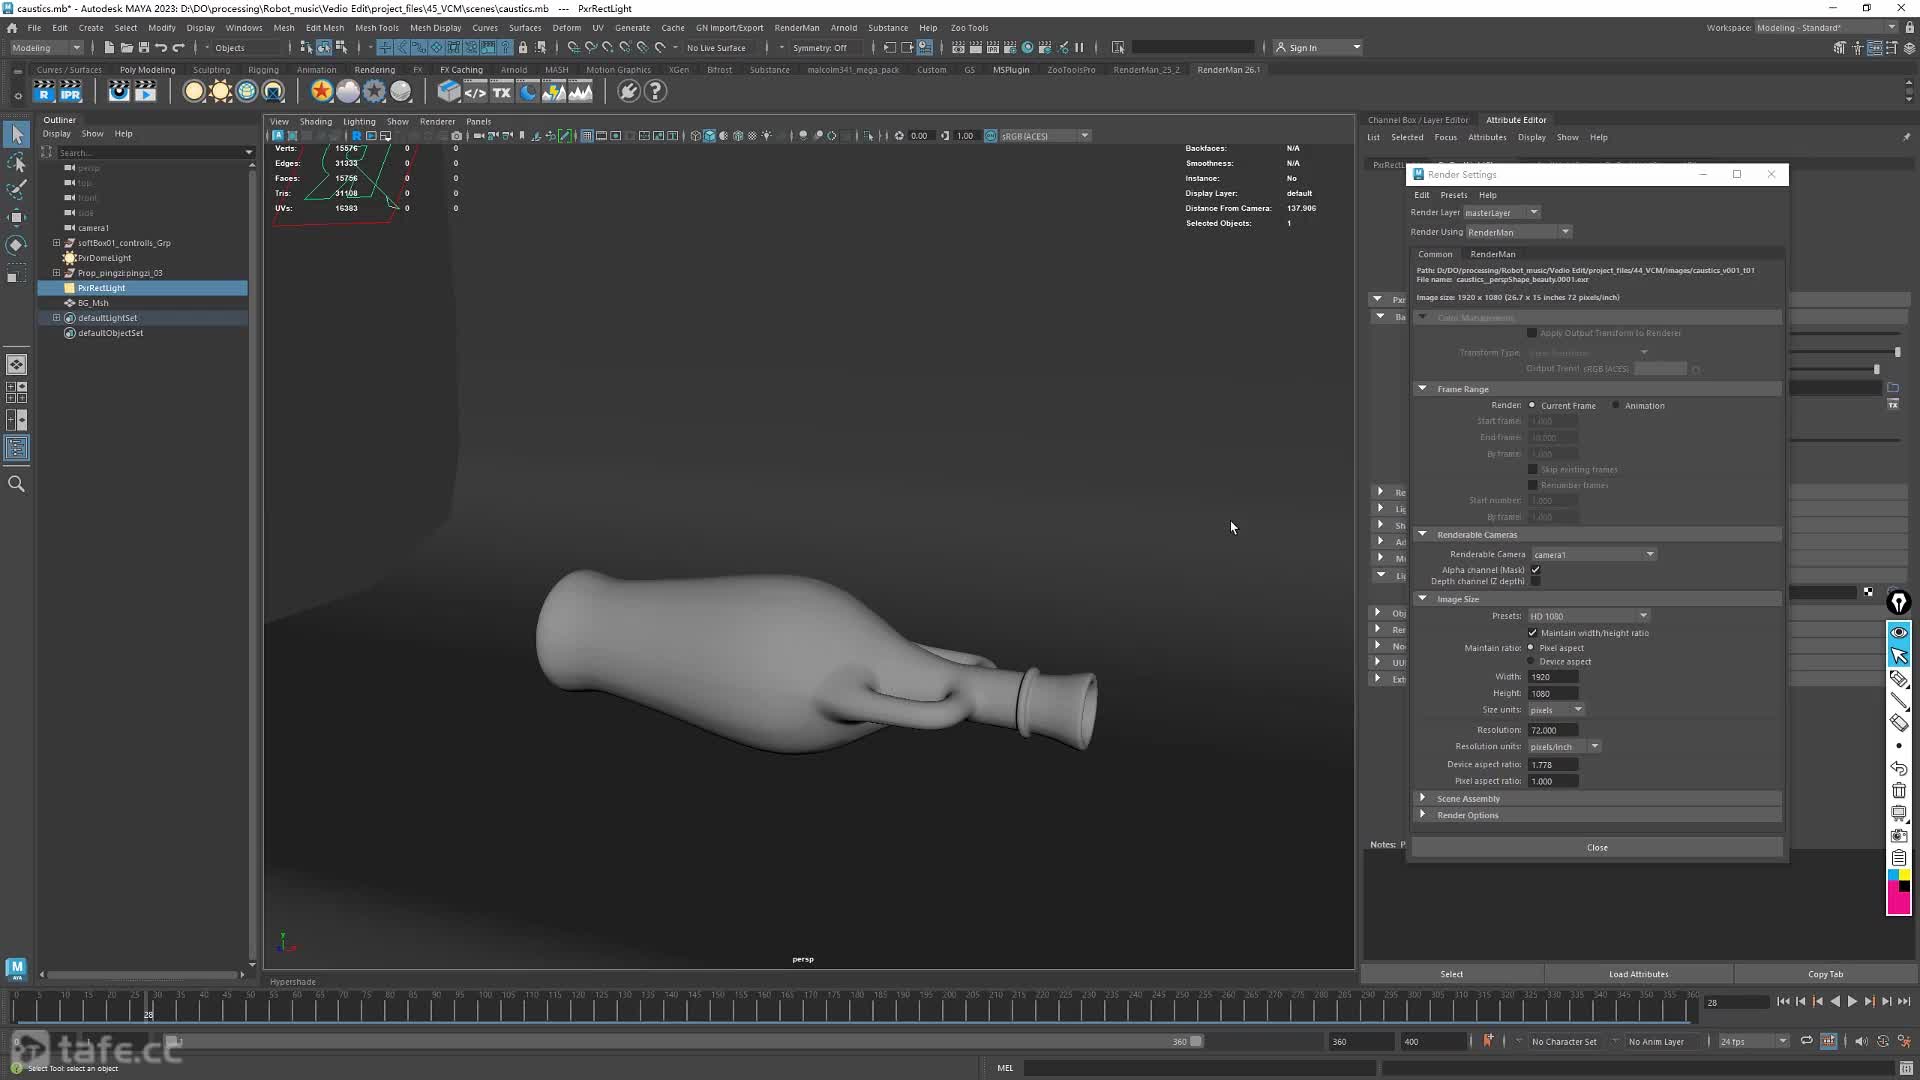Select Current Frame render option

click(1532, 405)
